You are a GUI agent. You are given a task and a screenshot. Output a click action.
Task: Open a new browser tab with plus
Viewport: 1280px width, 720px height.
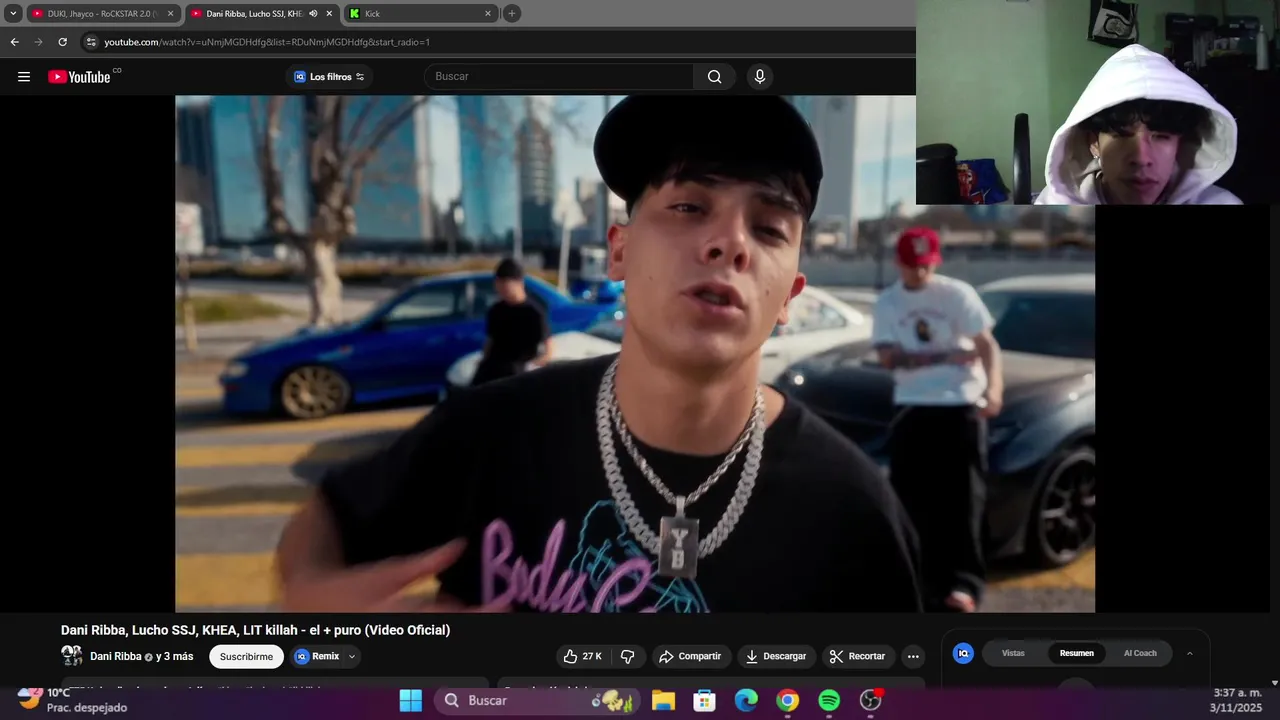[x=512, y=13]
